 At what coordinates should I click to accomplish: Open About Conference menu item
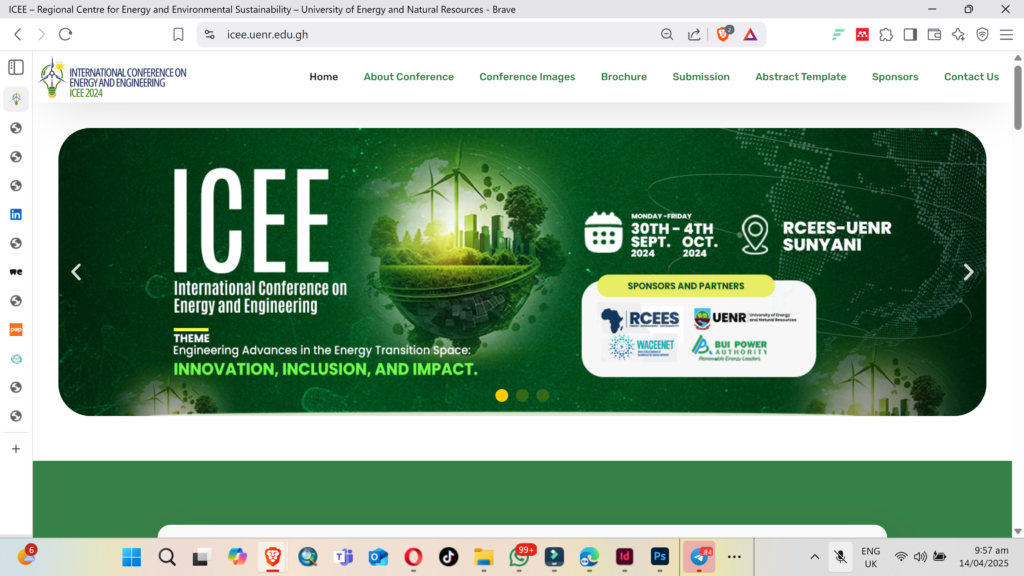pos(408,77)
